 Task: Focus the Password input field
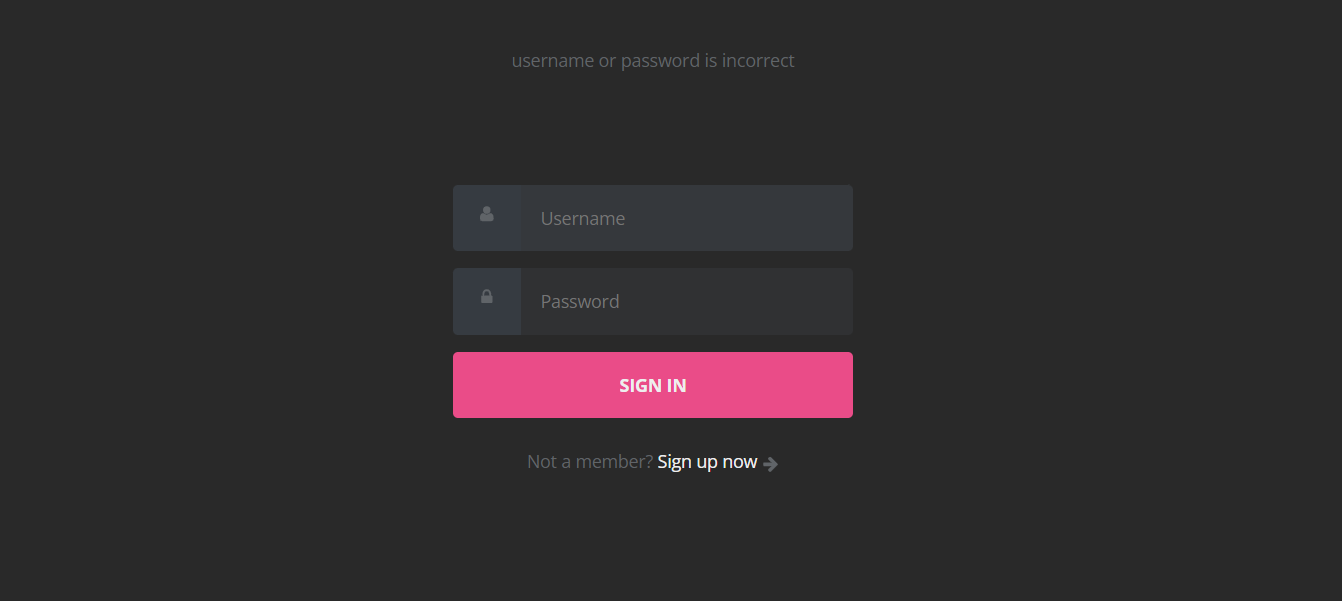[687, 301]
